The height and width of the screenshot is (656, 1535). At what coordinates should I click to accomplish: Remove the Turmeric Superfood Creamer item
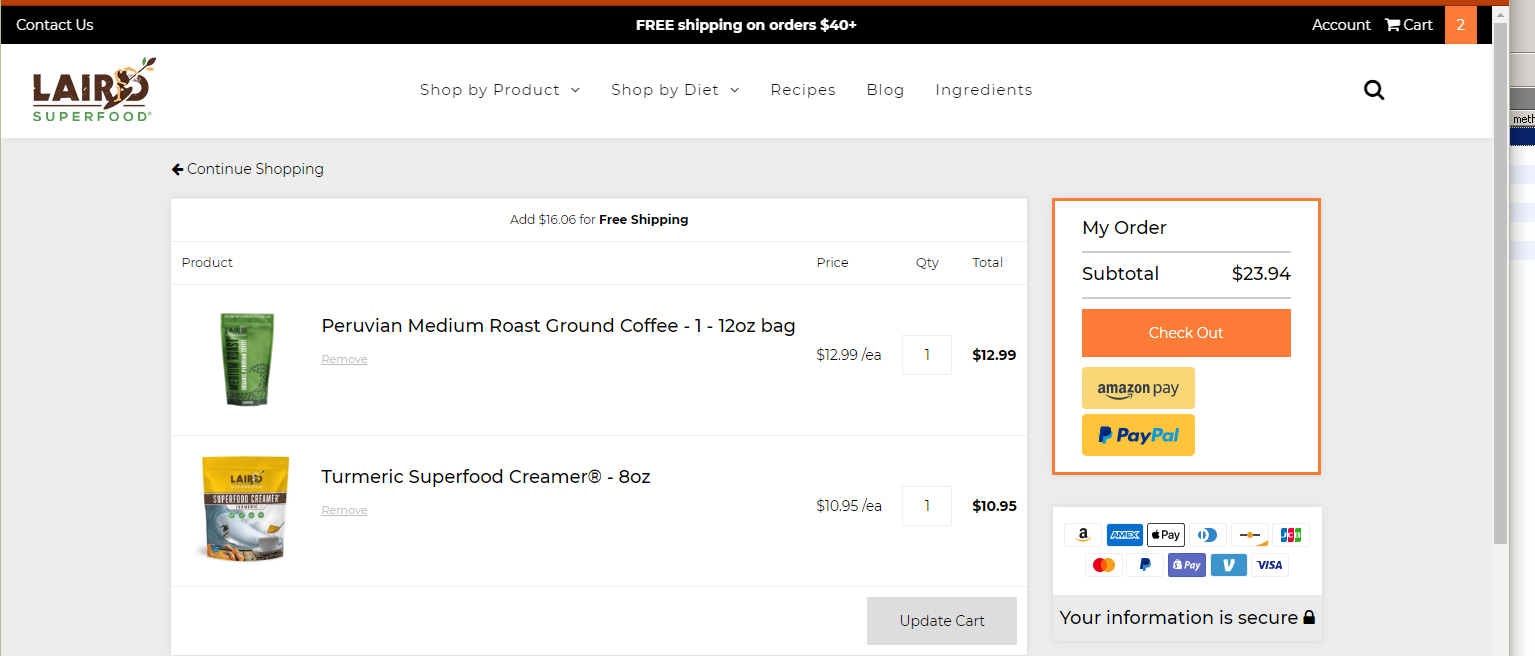(x=344, y=510)
